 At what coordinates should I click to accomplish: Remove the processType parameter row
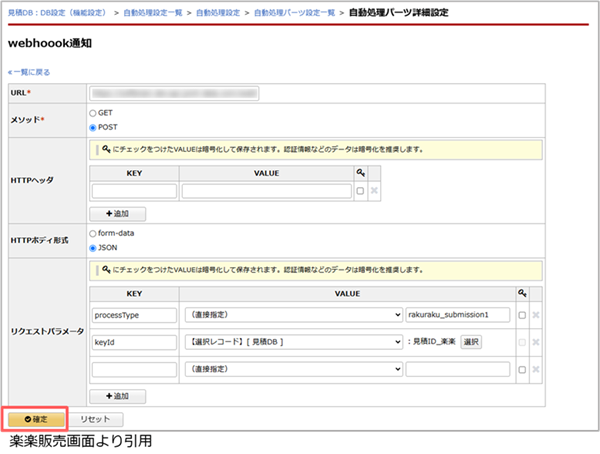(537, 315)
